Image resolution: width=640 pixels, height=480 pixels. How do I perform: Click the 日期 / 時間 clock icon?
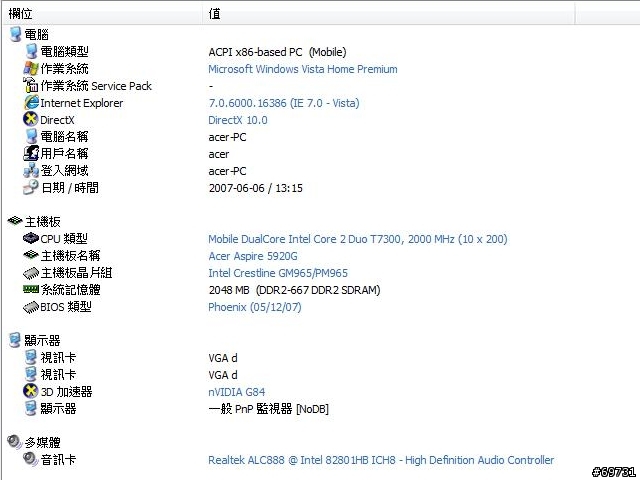[x=31, y=187]
